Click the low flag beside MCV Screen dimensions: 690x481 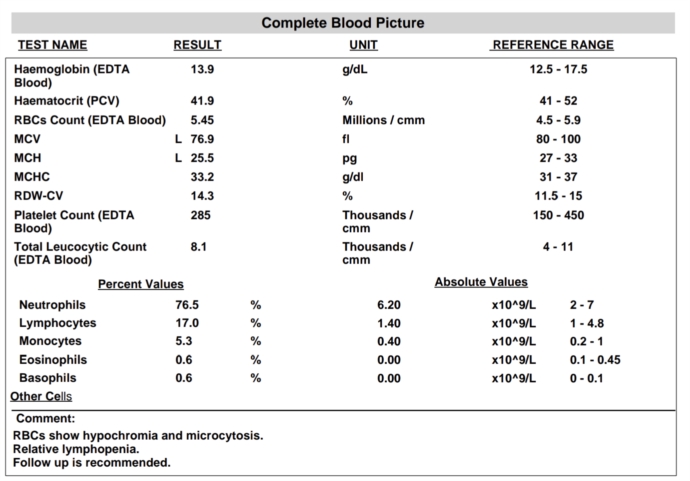[x=178, y=139]
